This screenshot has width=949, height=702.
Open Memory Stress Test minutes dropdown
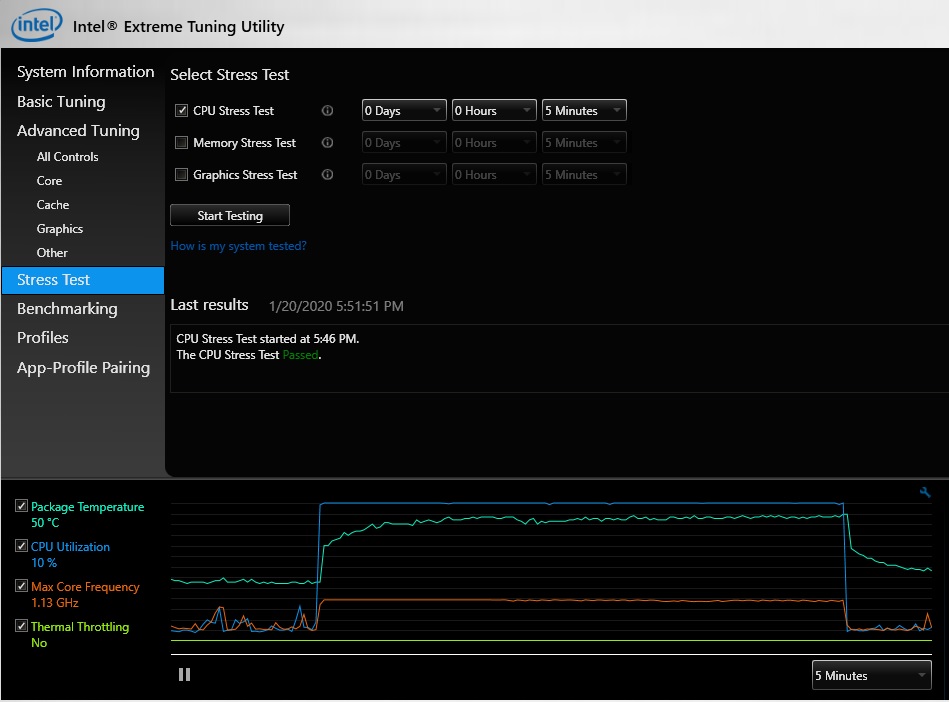point(584,143)
